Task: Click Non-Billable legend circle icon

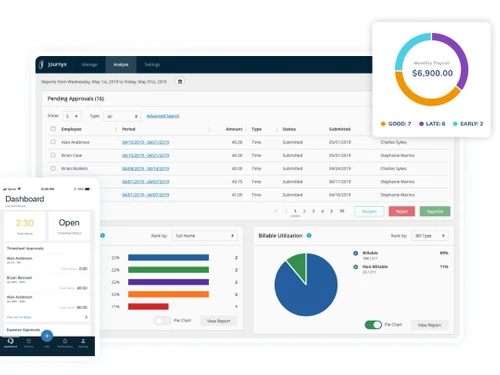Action: 356,267
